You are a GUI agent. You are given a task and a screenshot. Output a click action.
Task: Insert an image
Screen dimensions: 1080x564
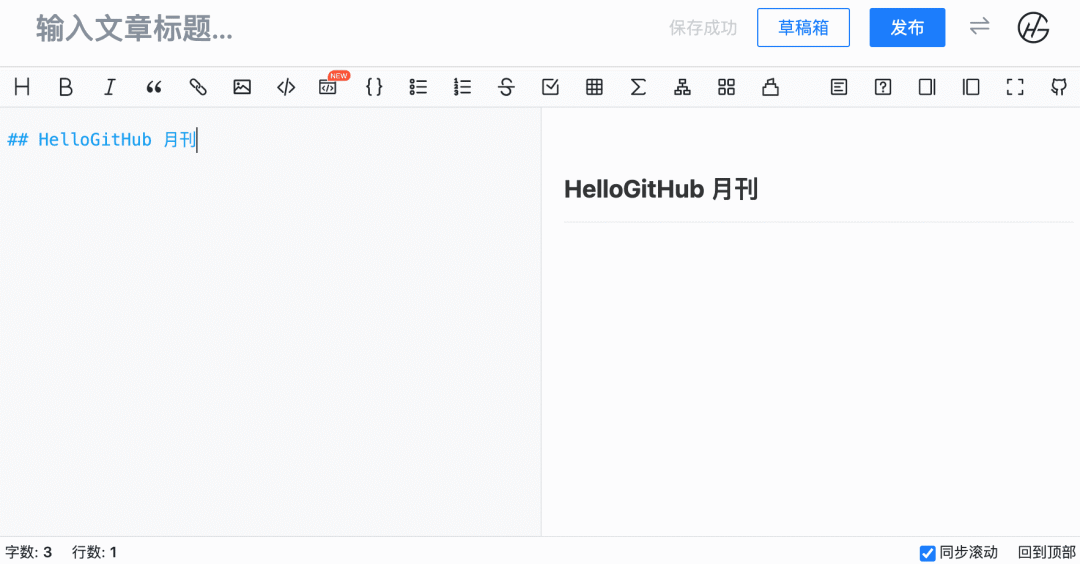(242, 87)
